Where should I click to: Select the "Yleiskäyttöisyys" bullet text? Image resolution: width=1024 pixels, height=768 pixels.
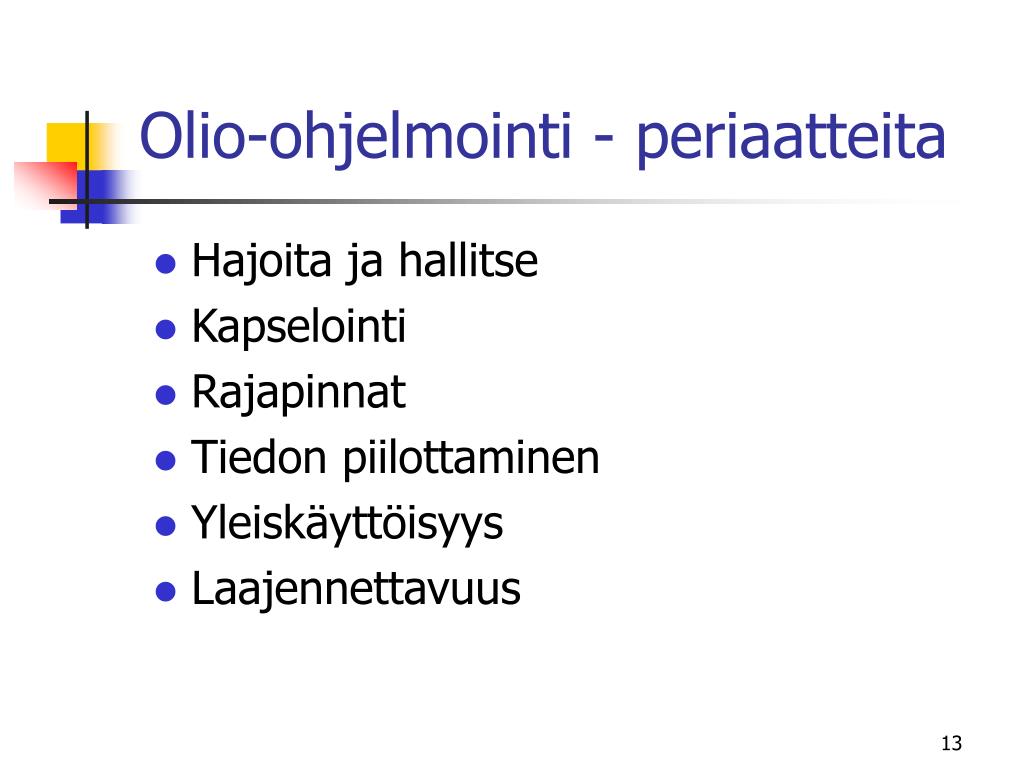[347, 524]
